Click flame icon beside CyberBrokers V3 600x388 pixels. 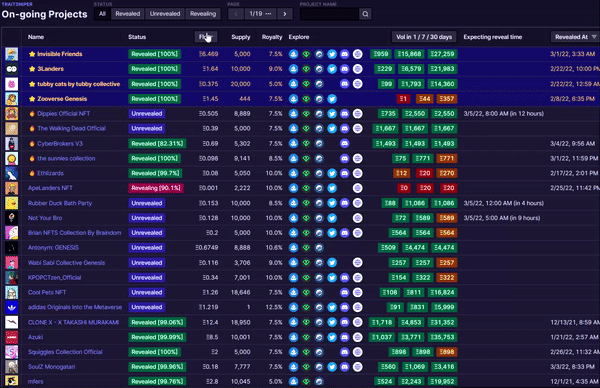[32, 143]
